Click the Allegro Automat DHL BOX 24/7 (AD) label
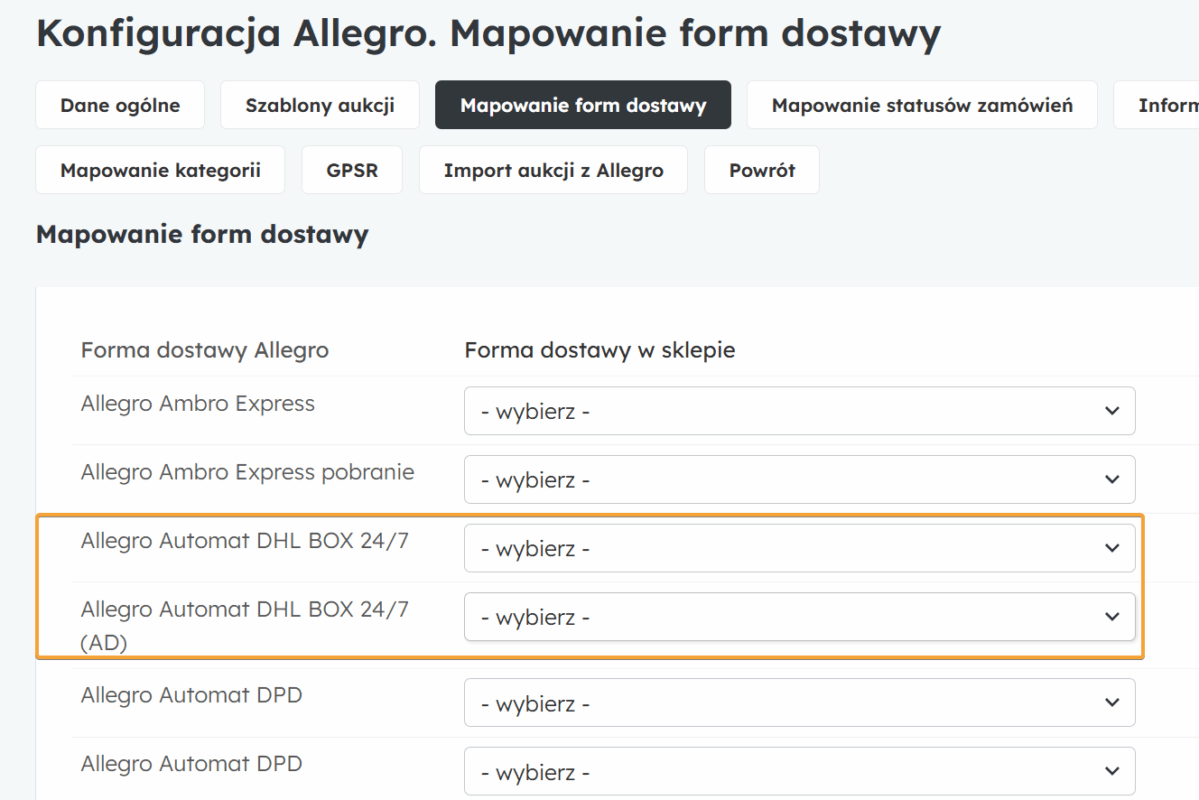 click(x=244, y=625)
